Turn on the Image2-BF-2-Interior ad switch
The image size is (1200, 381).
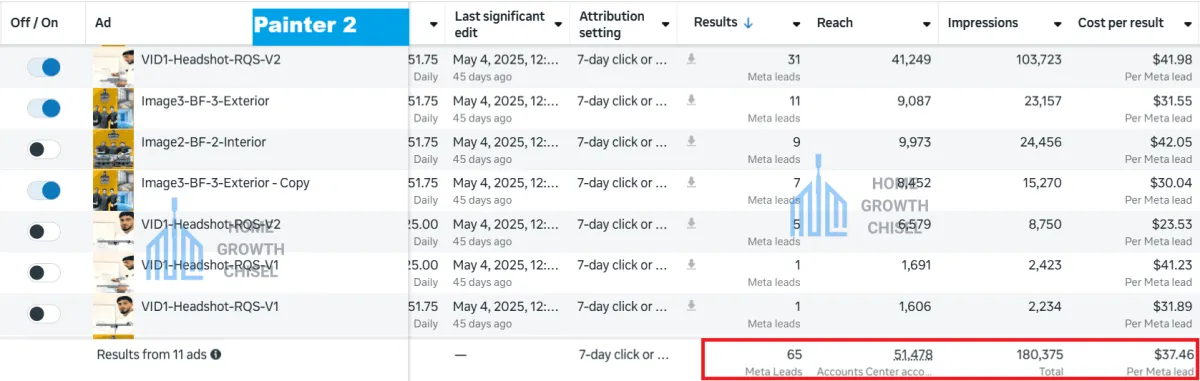click(43, 149)
